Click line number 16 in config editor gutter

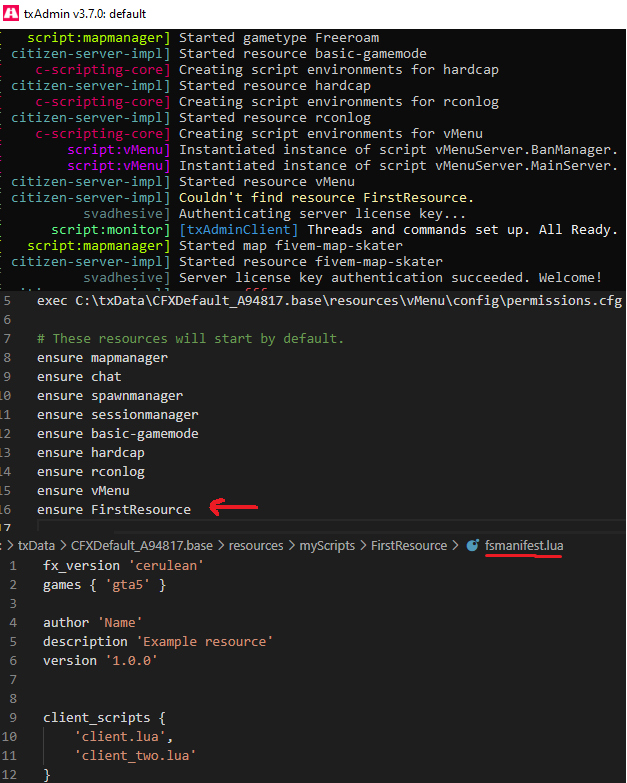point(5,509)
